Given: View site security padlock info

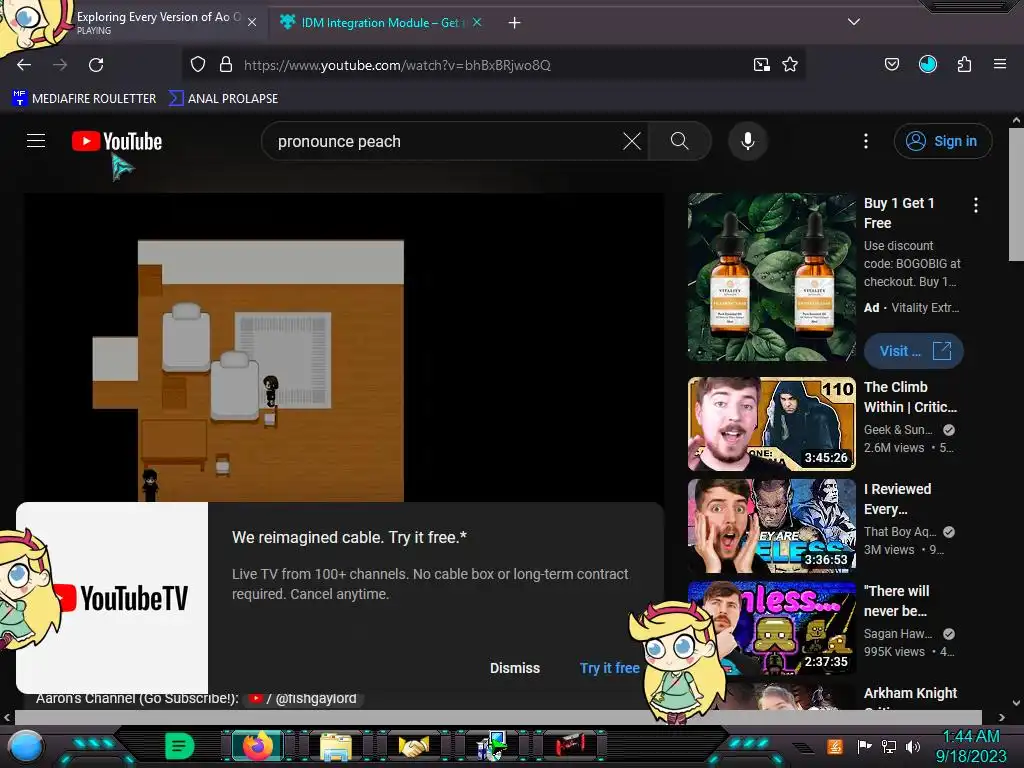Looking at the screenshot, I should pos(226,65).
